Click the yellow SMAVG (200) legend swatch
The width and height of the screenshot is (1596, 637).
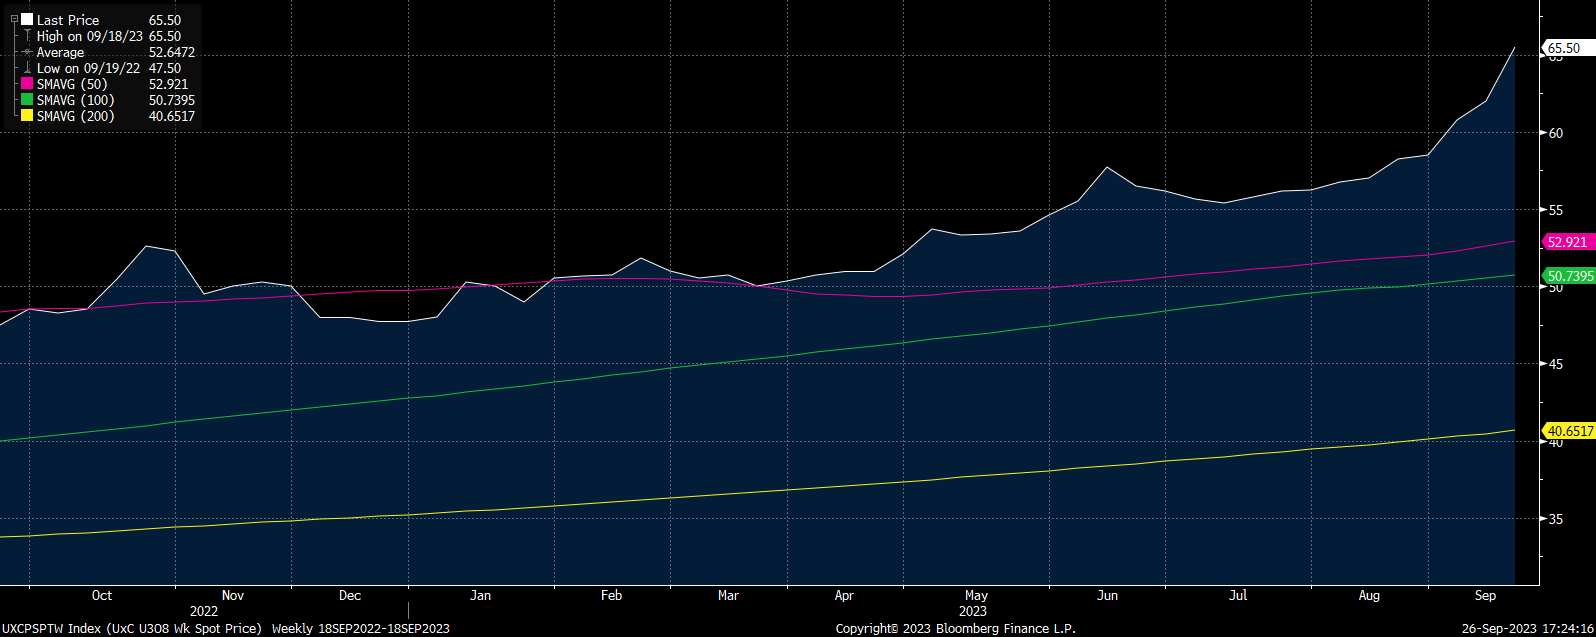click(27, 116)
